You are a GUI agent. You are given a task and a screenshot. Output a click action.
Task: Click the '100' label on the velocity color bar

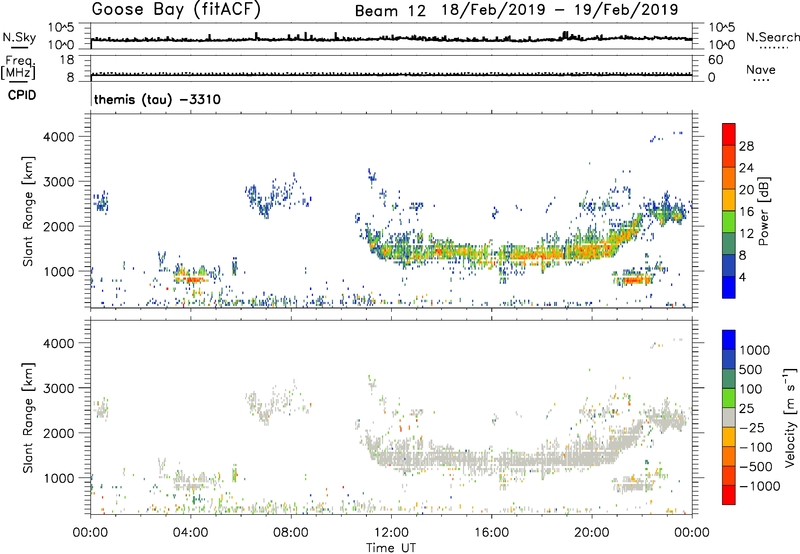[751, 389]
